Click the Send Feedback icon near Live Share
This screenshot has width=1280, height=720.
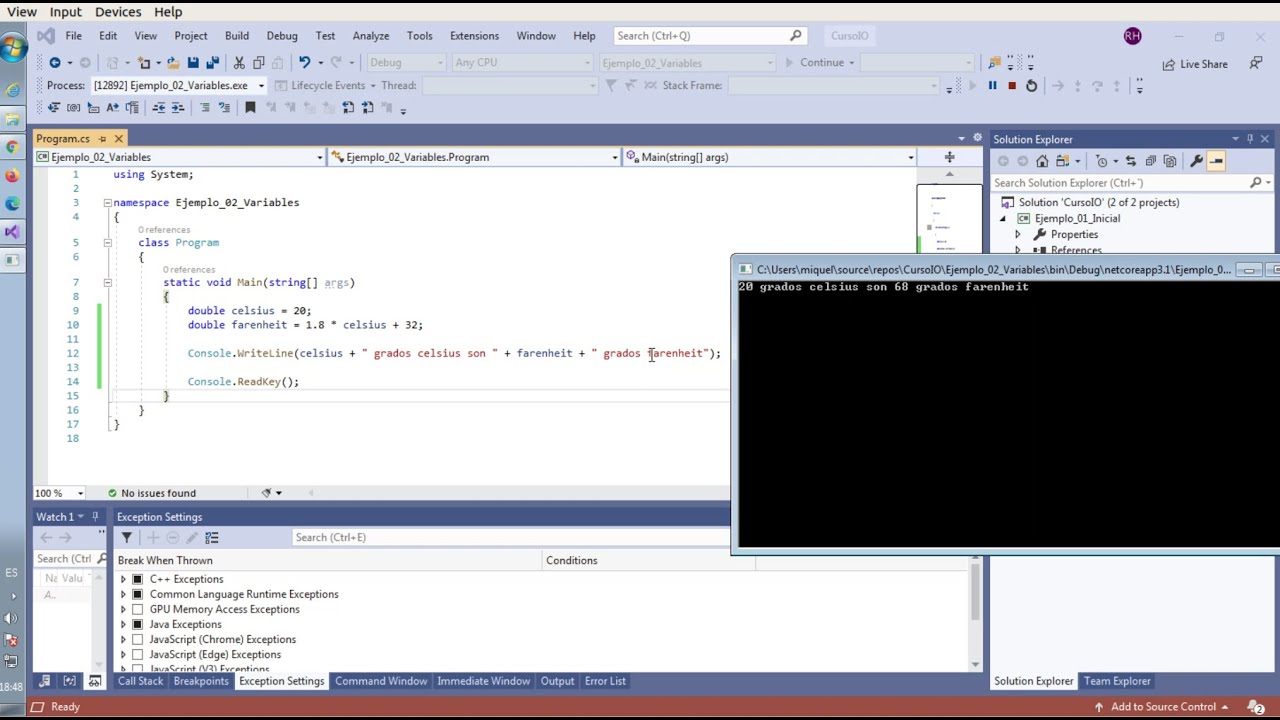[1255, 63]
